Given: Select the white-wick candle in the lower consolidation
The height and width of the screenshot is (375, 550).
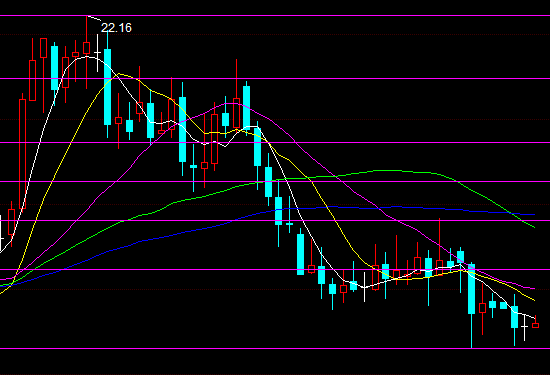Looking at the screenshot, I should [x=364, y=287].
